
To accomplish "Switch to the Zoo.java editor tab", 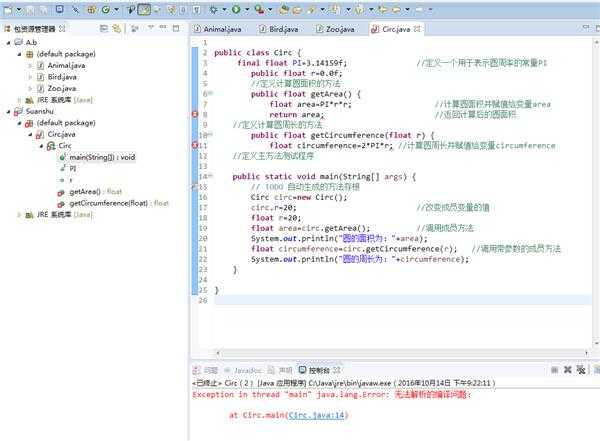I will [335, 31].
